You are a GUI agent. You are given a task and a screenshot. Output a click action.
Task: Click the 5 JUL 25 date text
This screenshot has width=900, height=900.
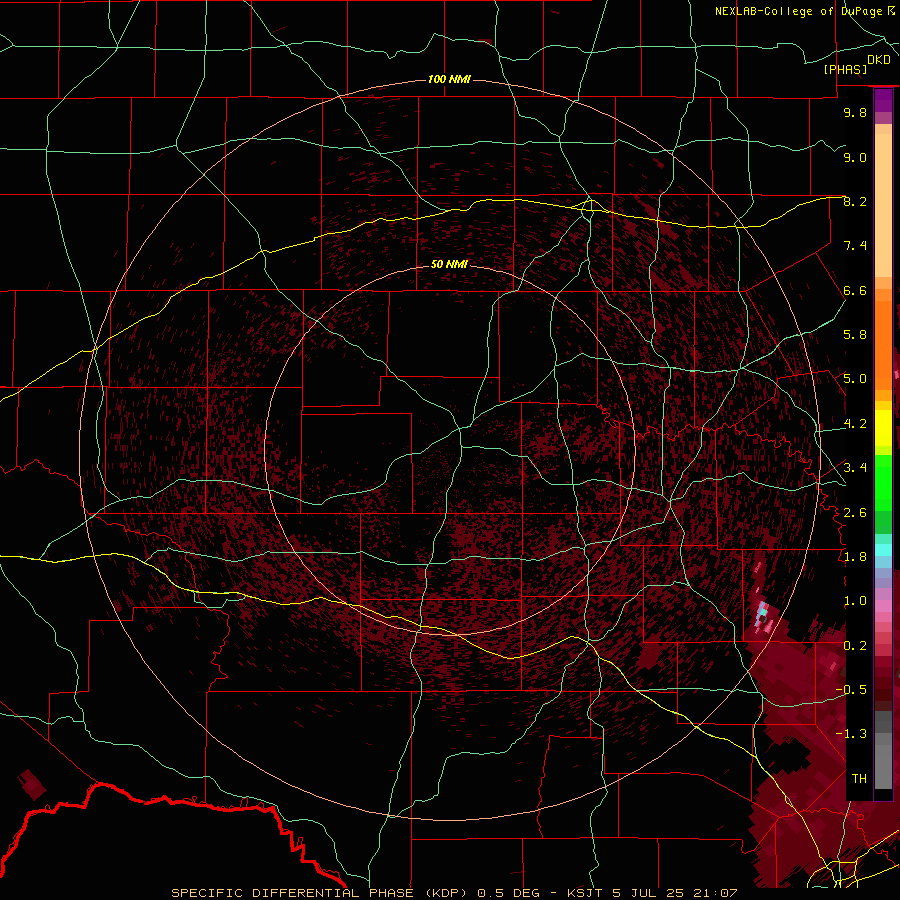(x=648, y=893)
